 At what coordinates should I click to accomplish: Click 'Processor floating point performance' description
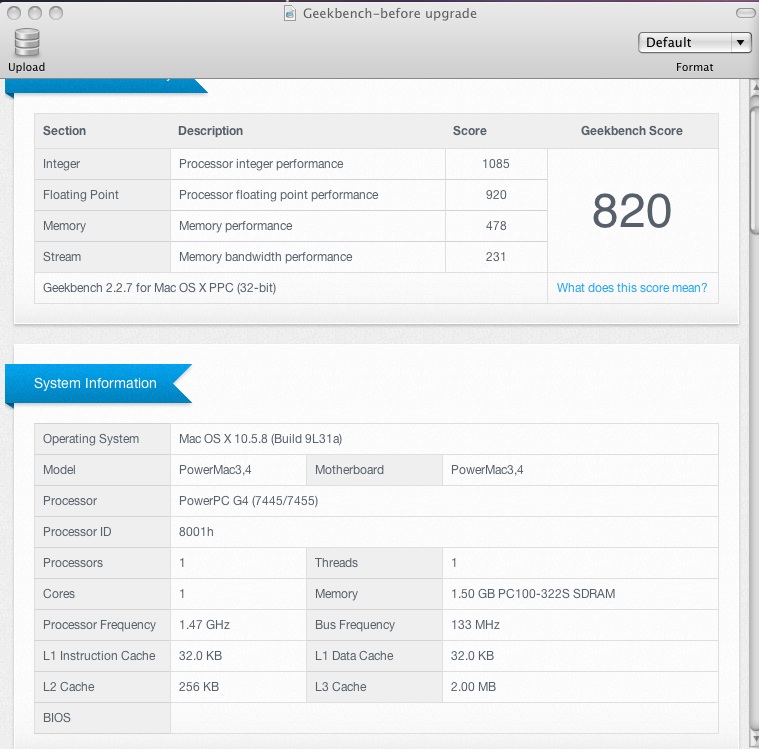(x=278, y=195)
